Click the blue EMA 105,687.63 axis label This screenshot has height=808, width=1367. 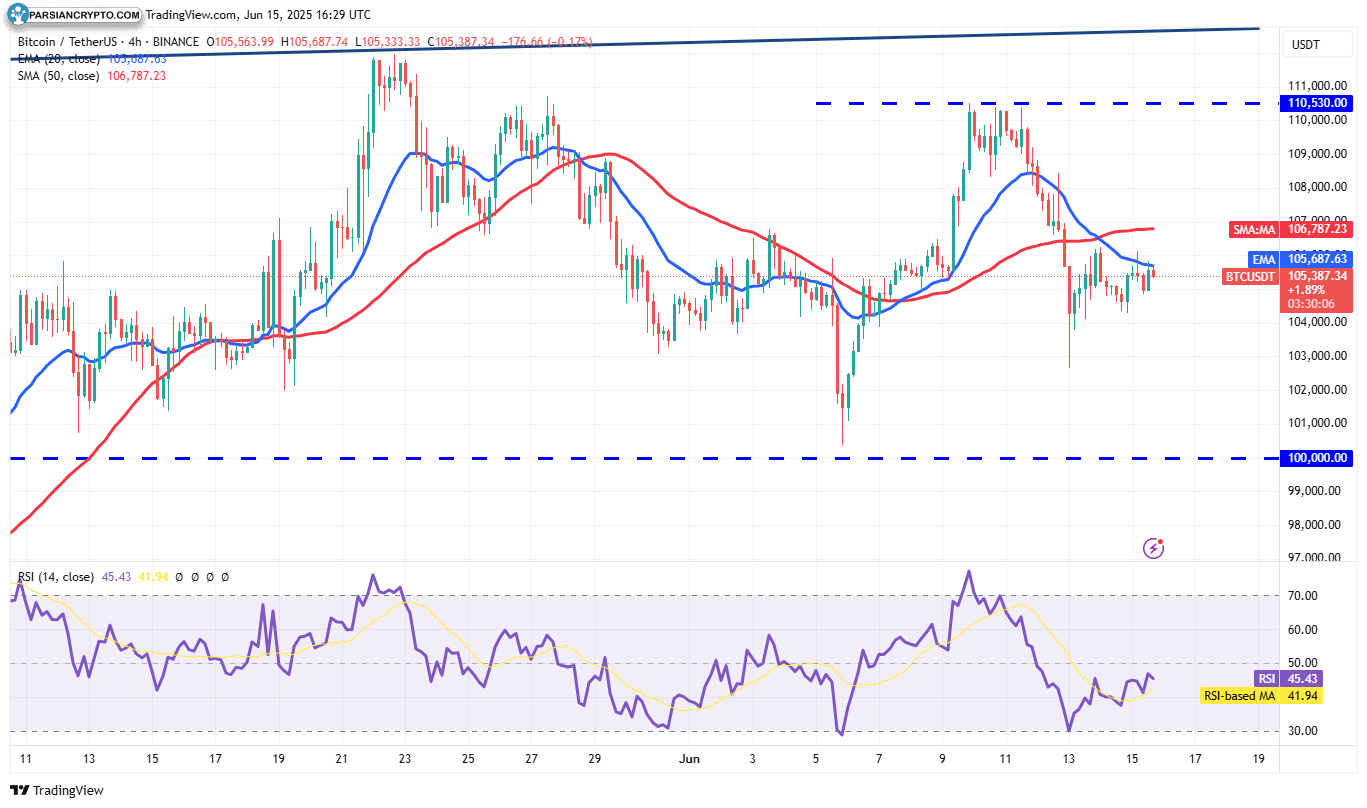click(1301, 259)
